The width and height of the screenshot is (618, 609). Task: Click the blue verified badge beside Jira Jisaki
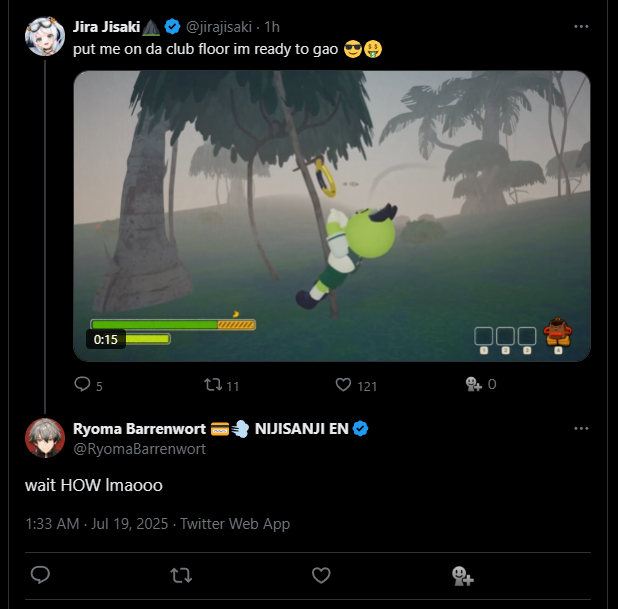tap(172, 27)
